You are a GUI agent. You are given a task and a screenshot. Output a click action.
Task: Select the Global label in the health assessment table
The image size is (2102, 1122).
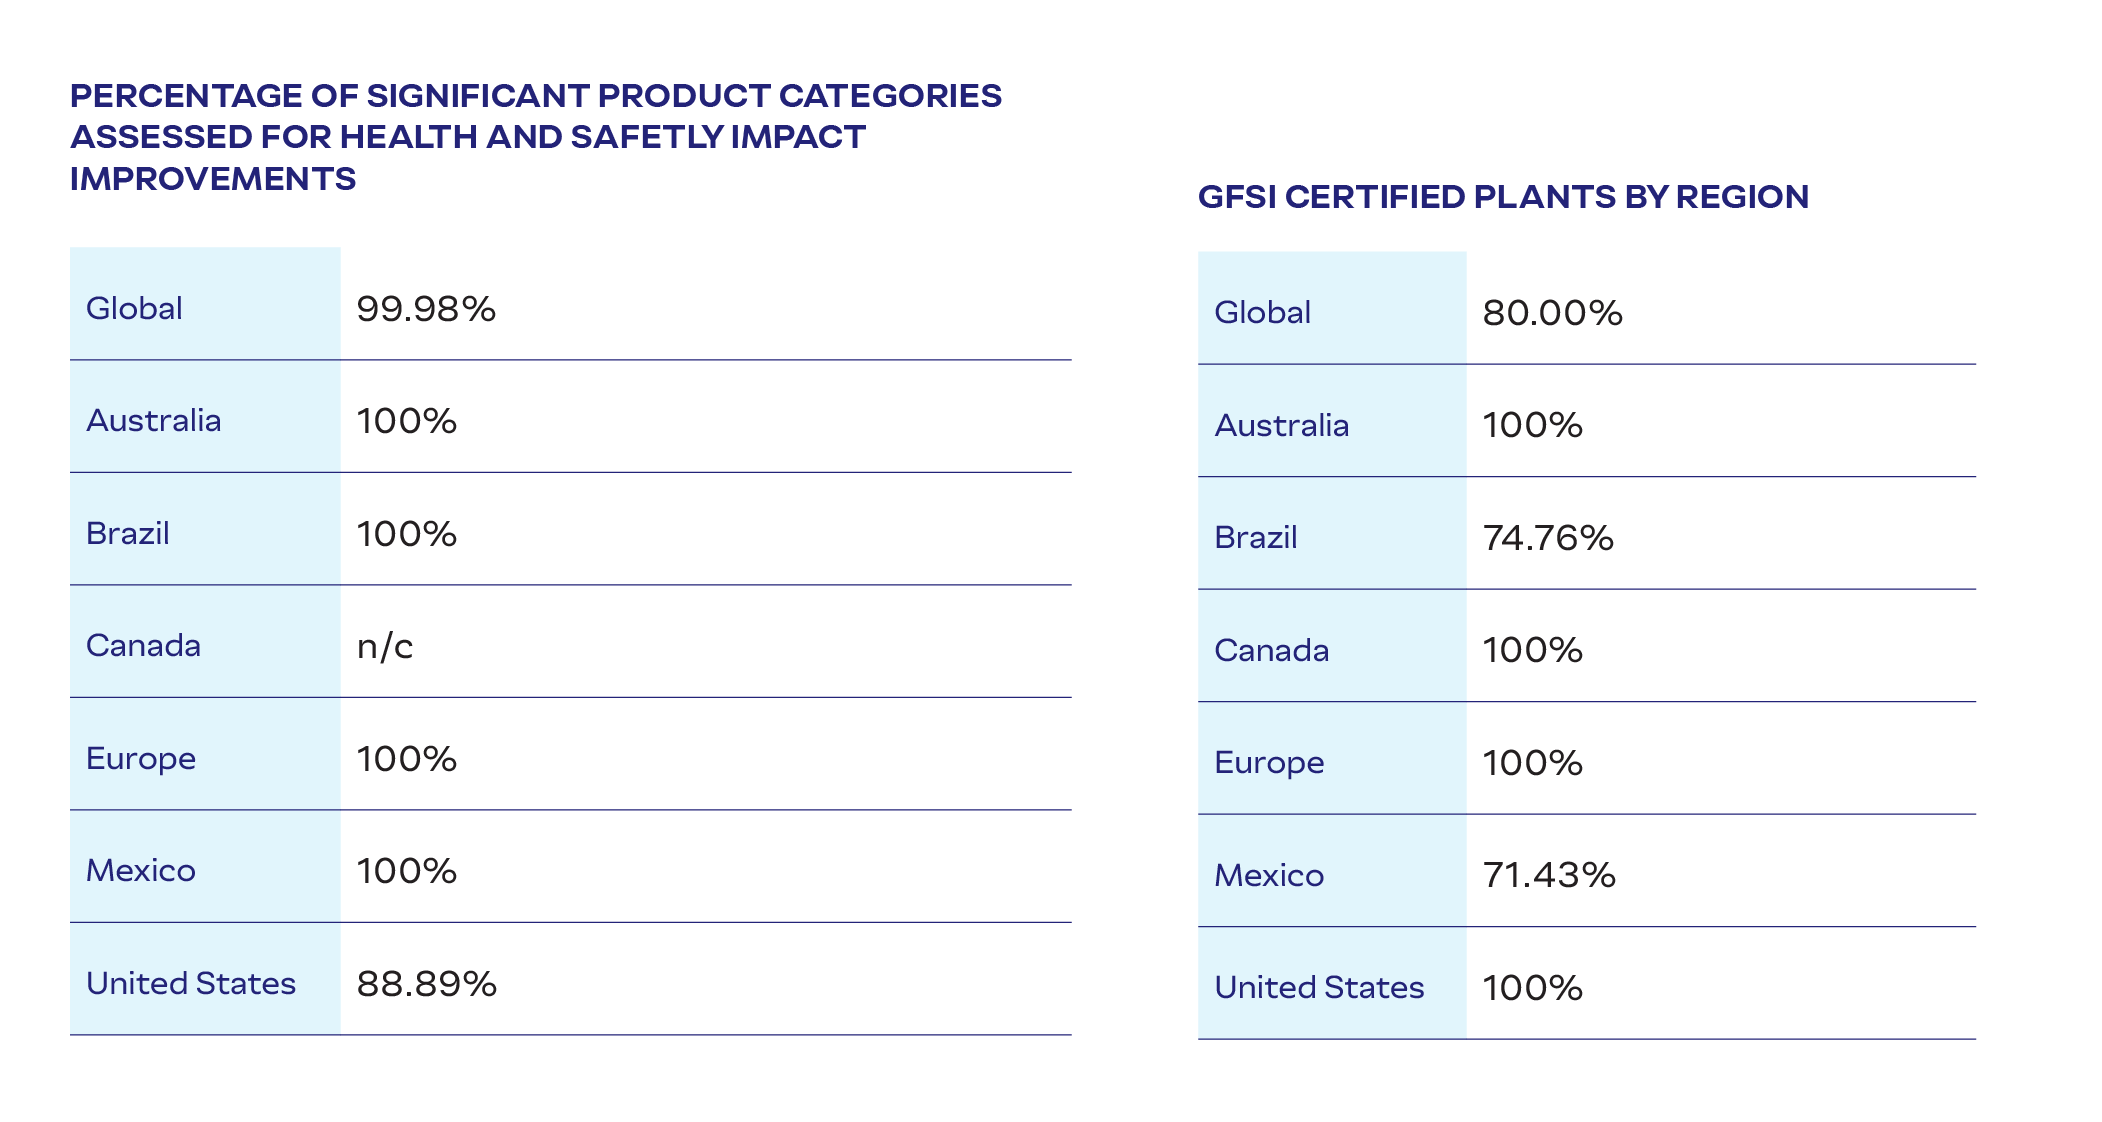[134, 309]
